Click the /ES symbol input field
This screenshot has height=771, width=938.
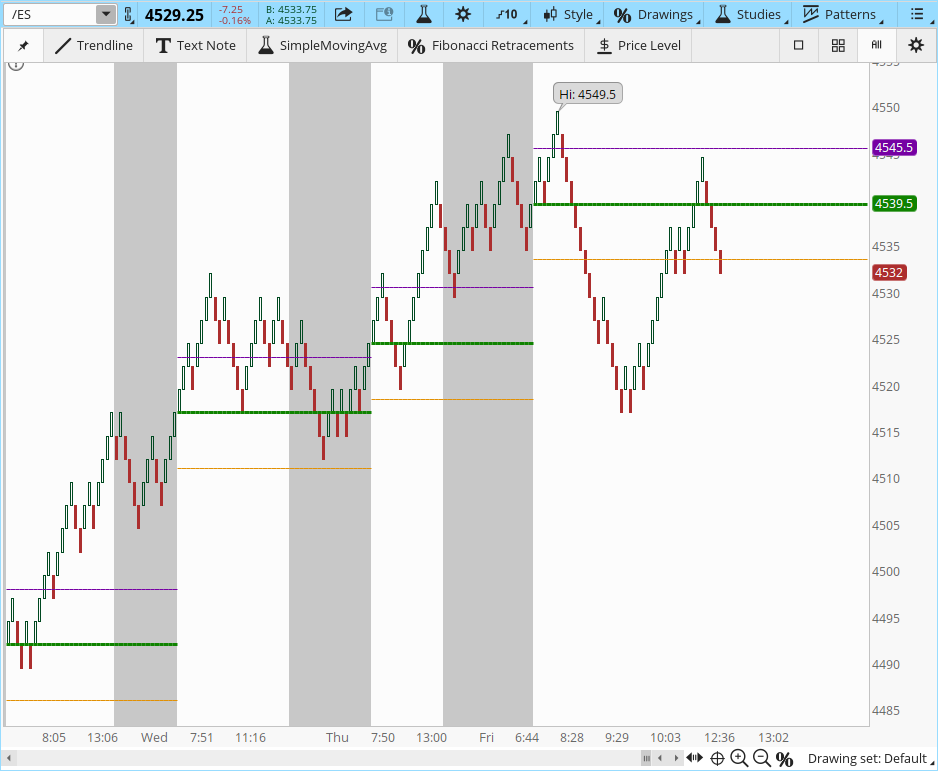[x=50, y=14]
